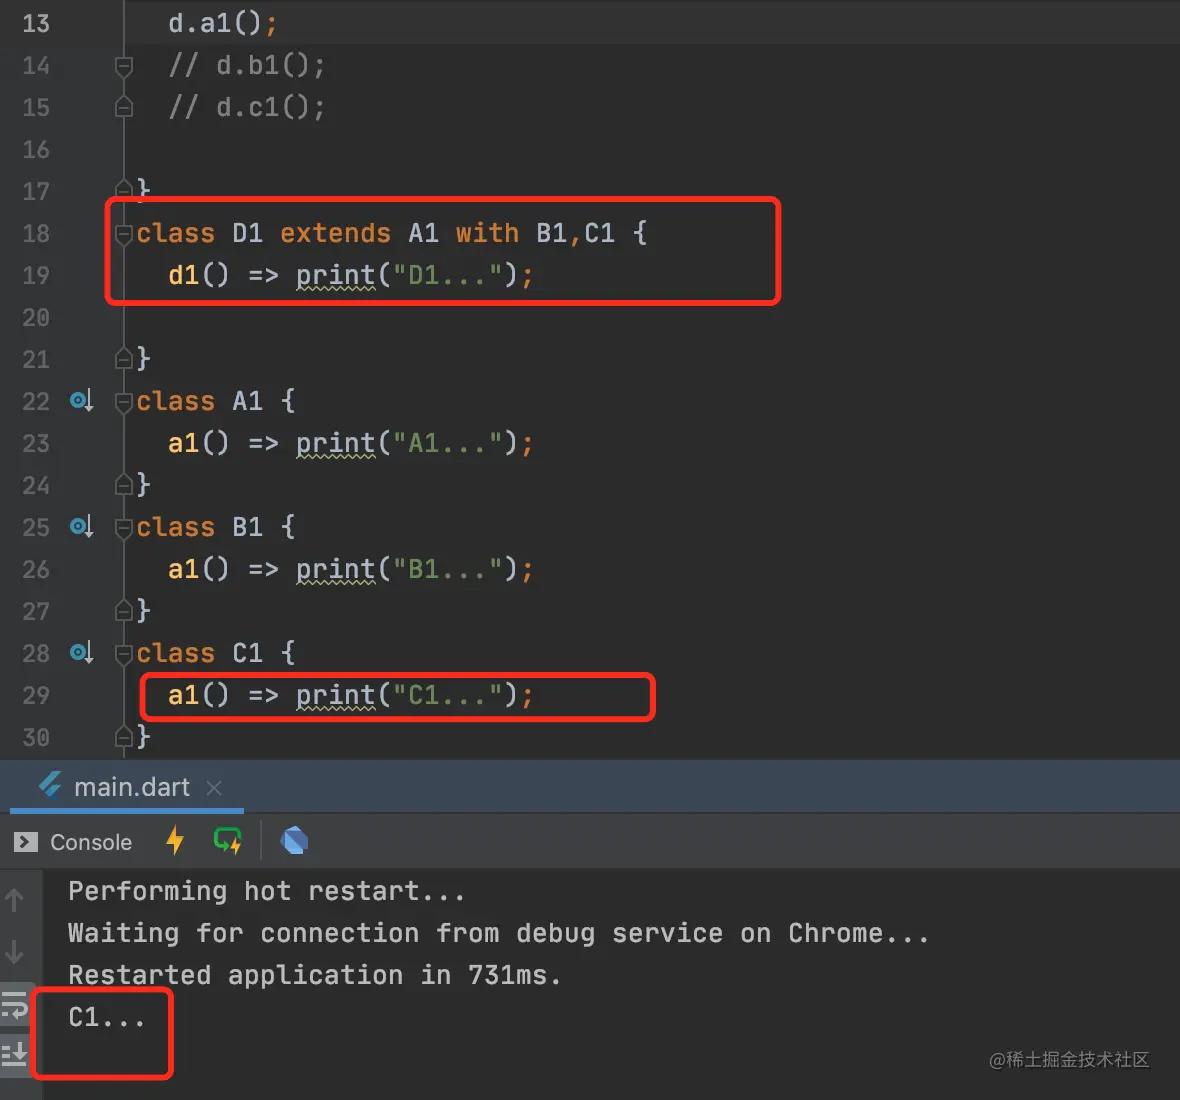The width and height of the screenshot is (1180, 1100).
Task: Toggle soft-wrap in the console
Action: [x=14, y=1005]
